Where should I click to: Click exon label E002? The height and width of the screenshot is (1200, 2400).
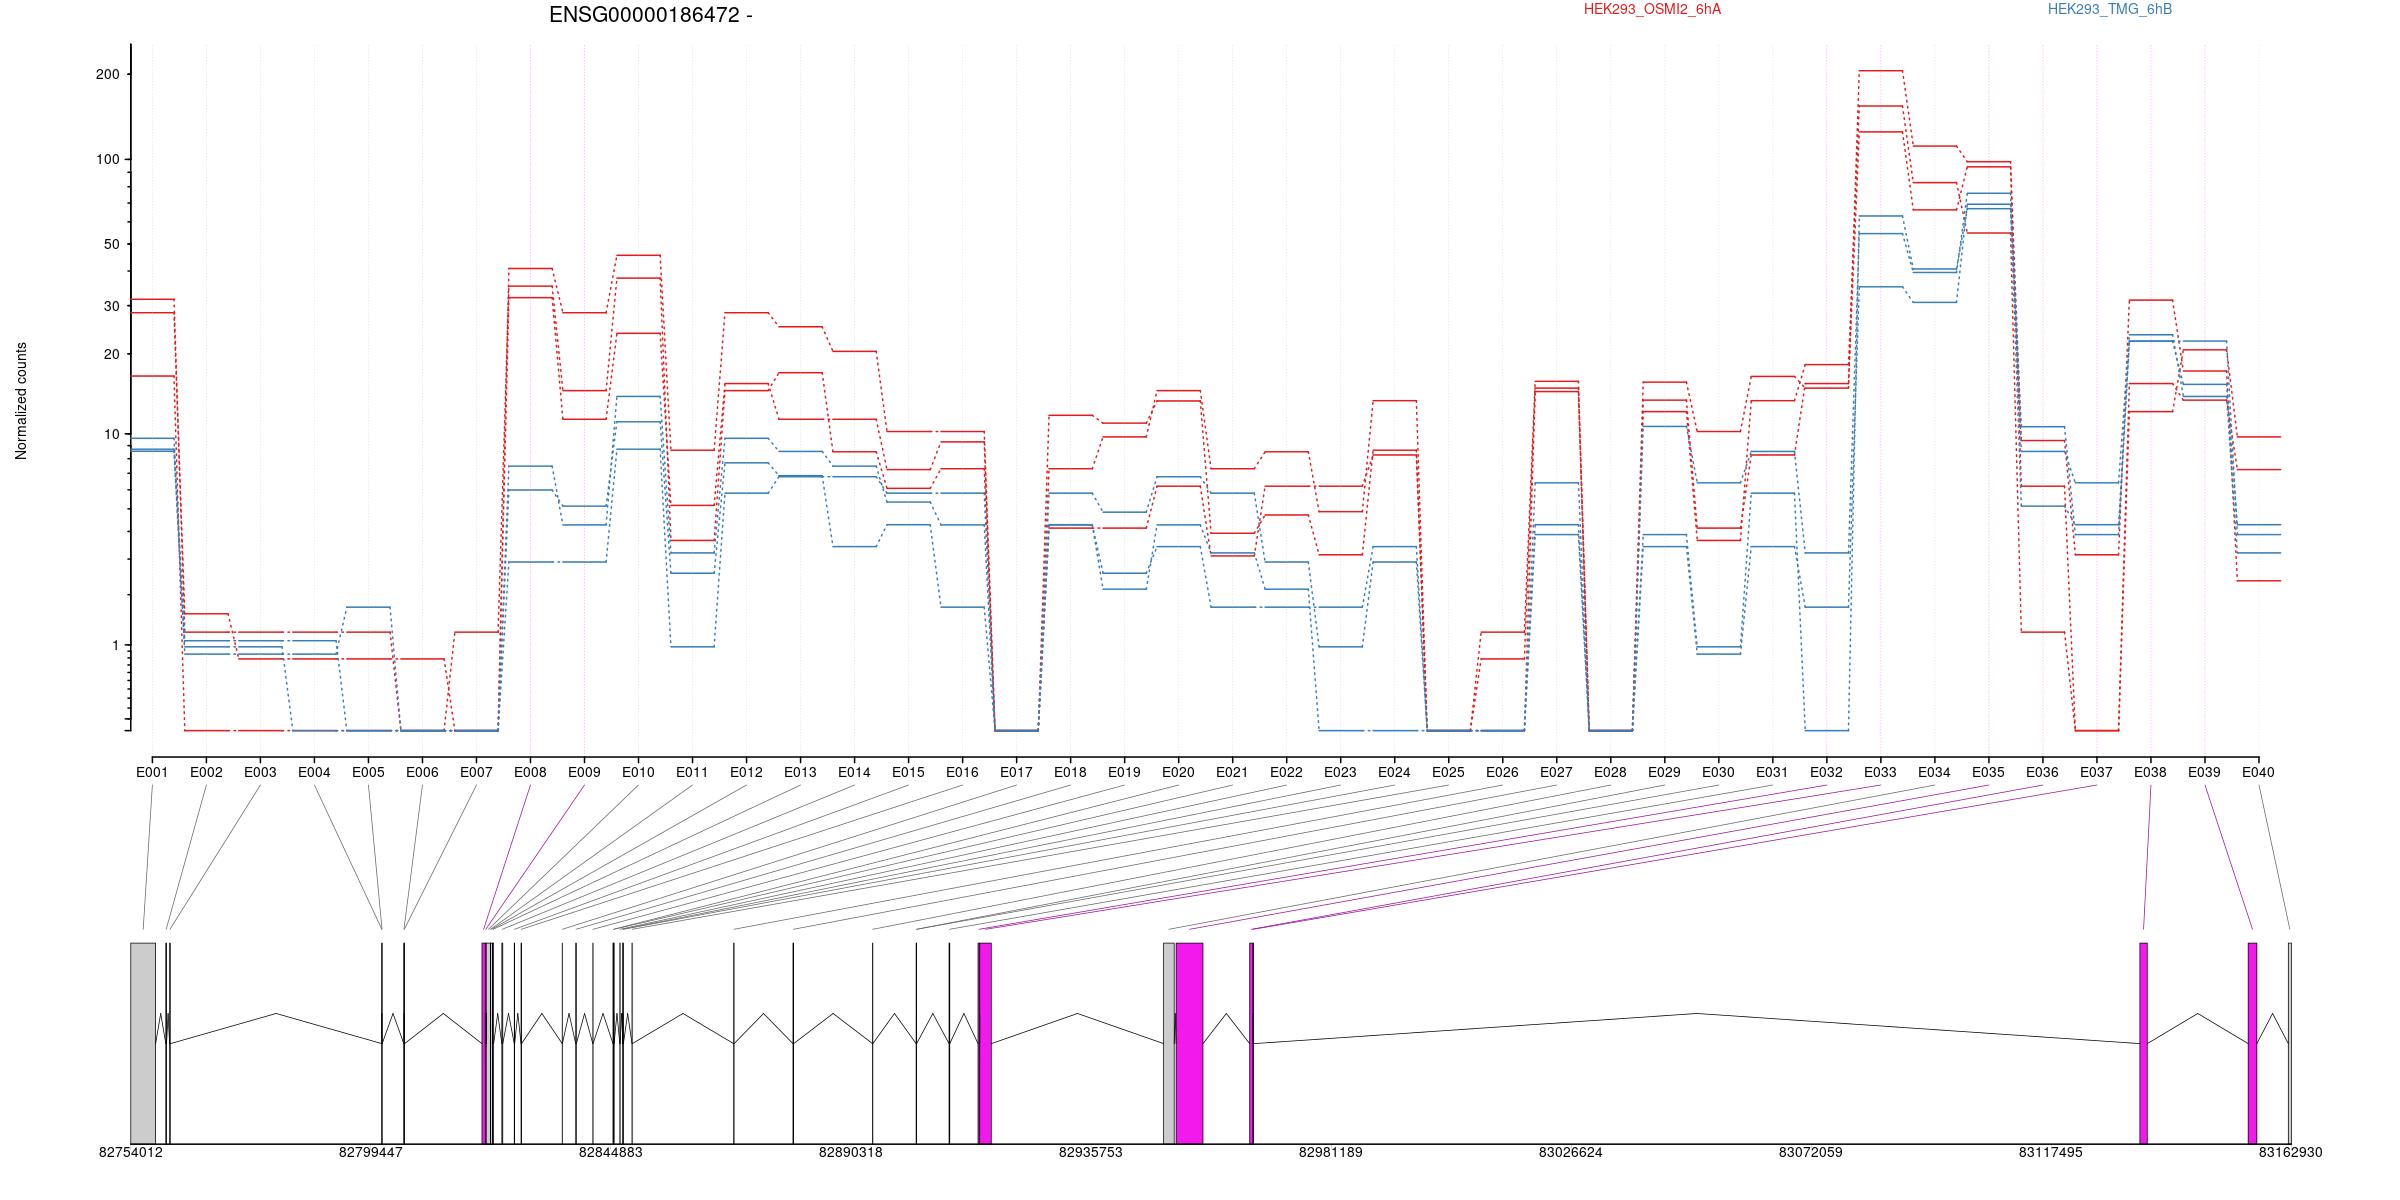coord(206,772)
